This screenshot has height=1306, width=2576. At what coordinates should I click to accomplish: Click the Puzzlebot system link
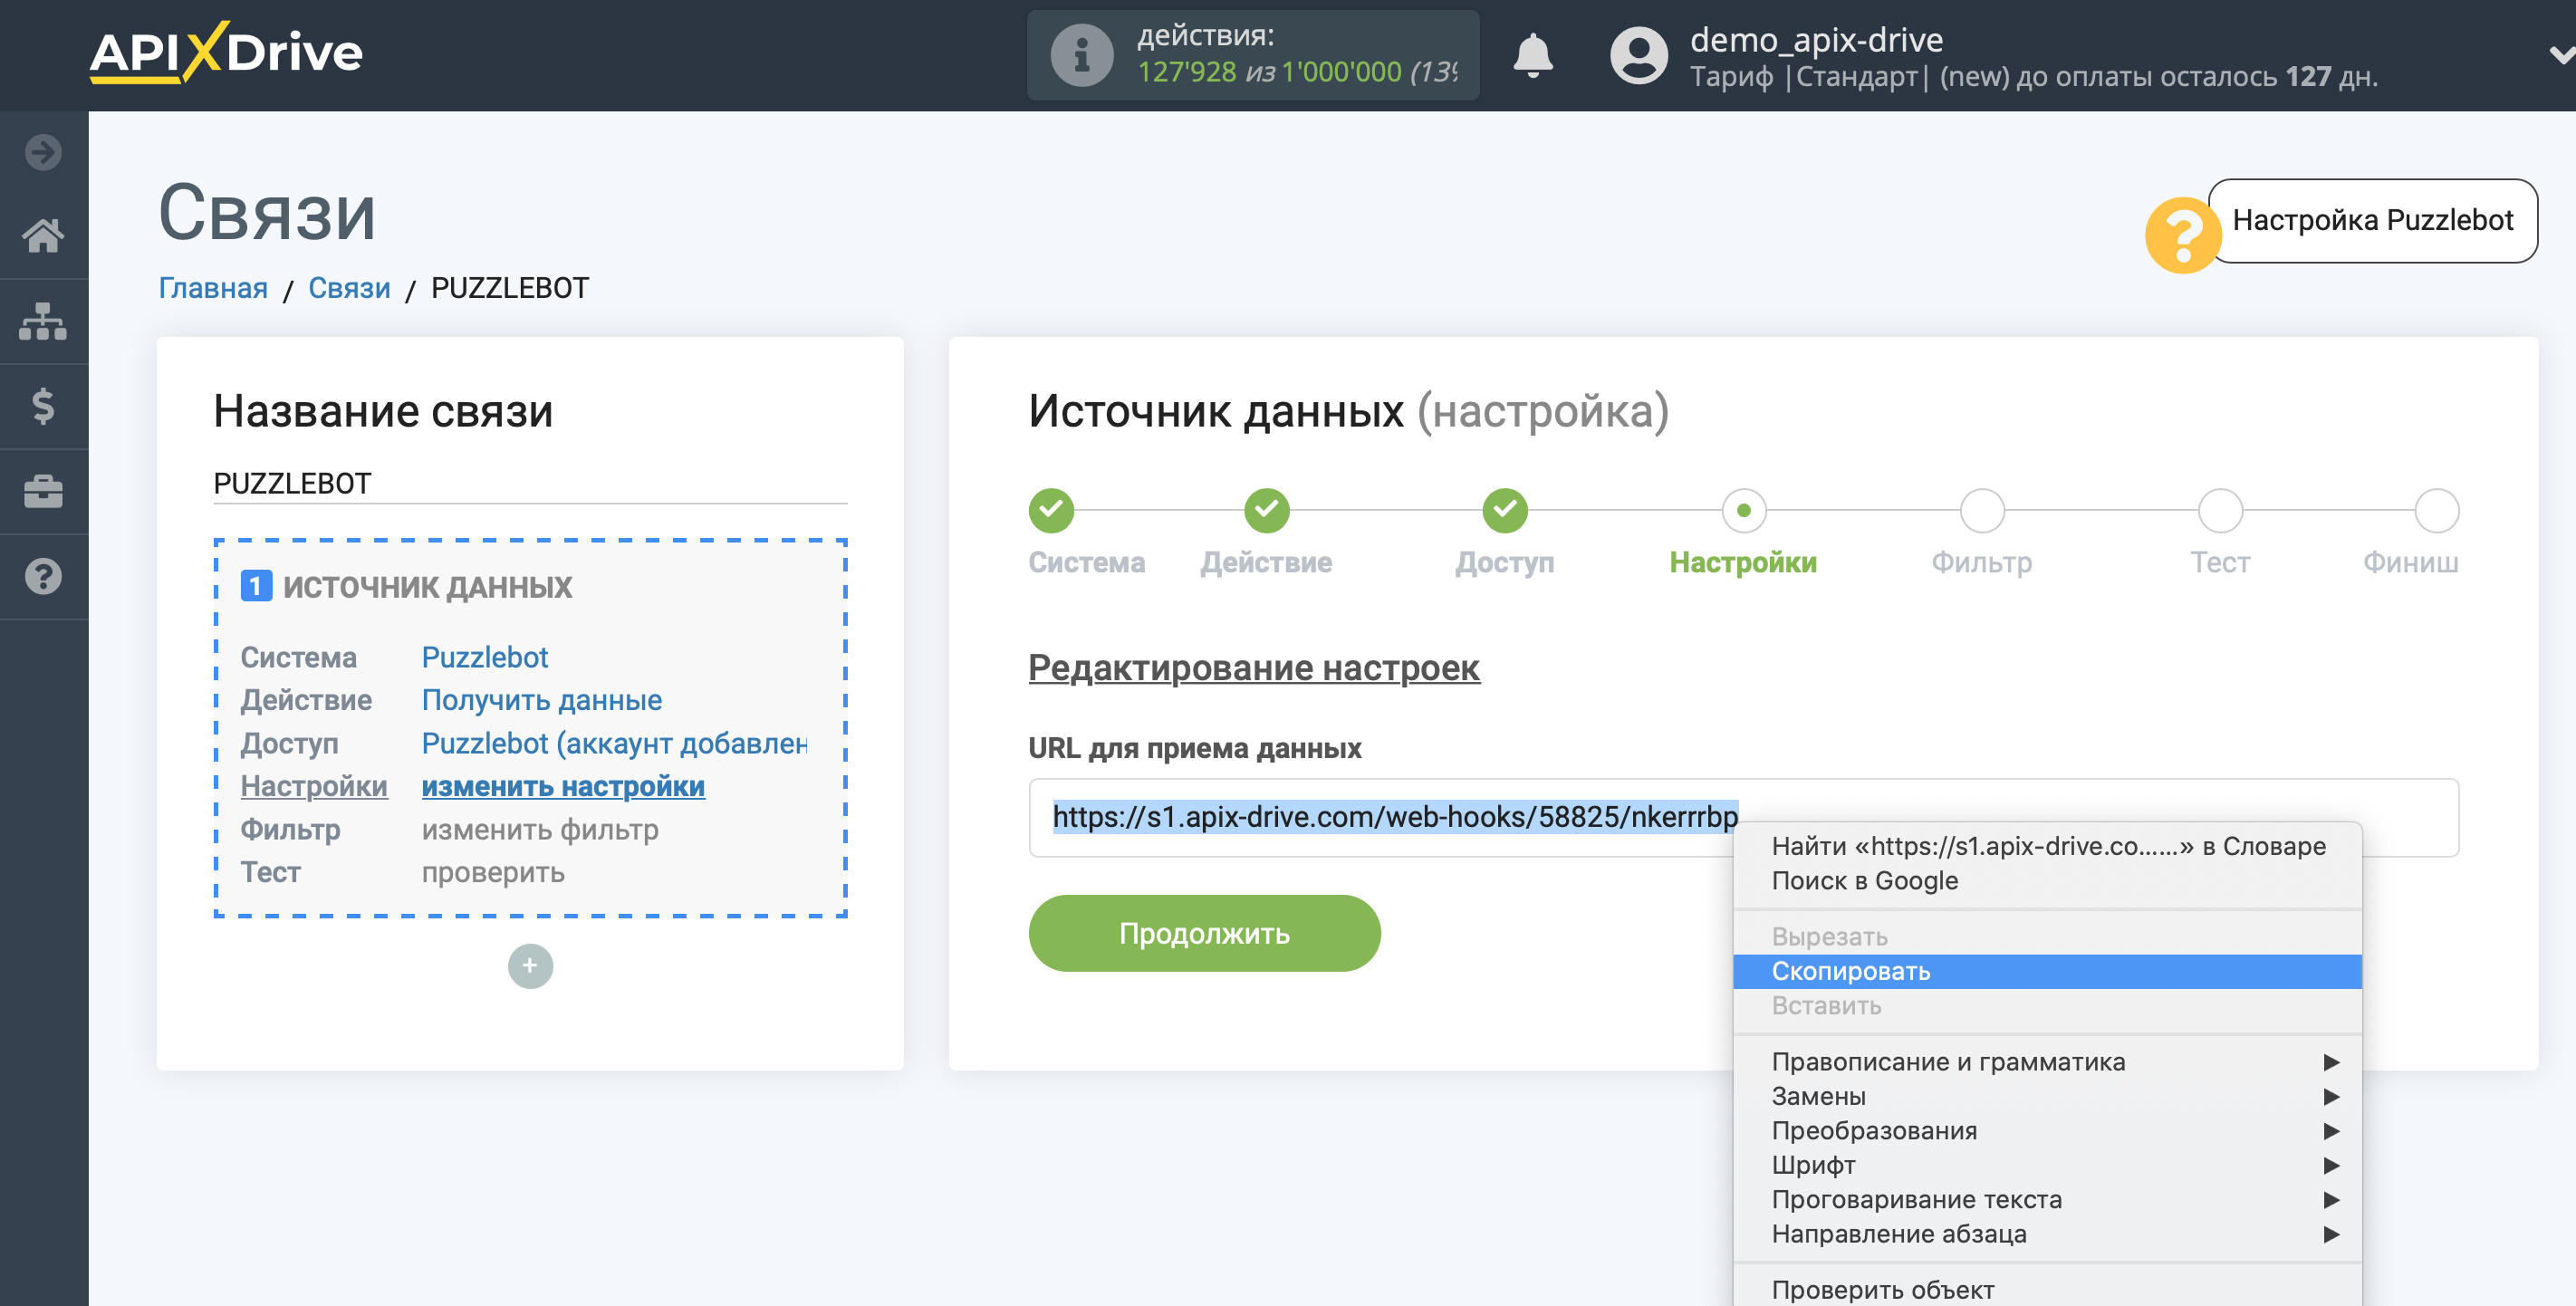[485, 657]
